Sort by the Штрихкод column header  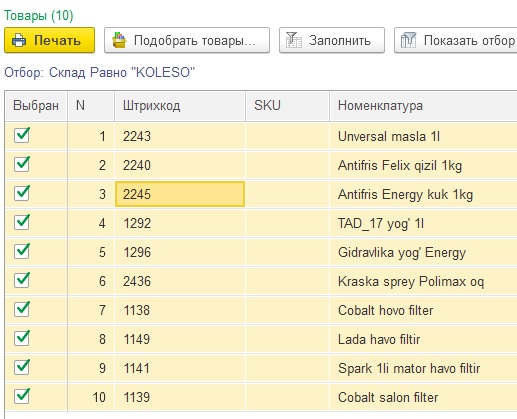click(180, 106)
